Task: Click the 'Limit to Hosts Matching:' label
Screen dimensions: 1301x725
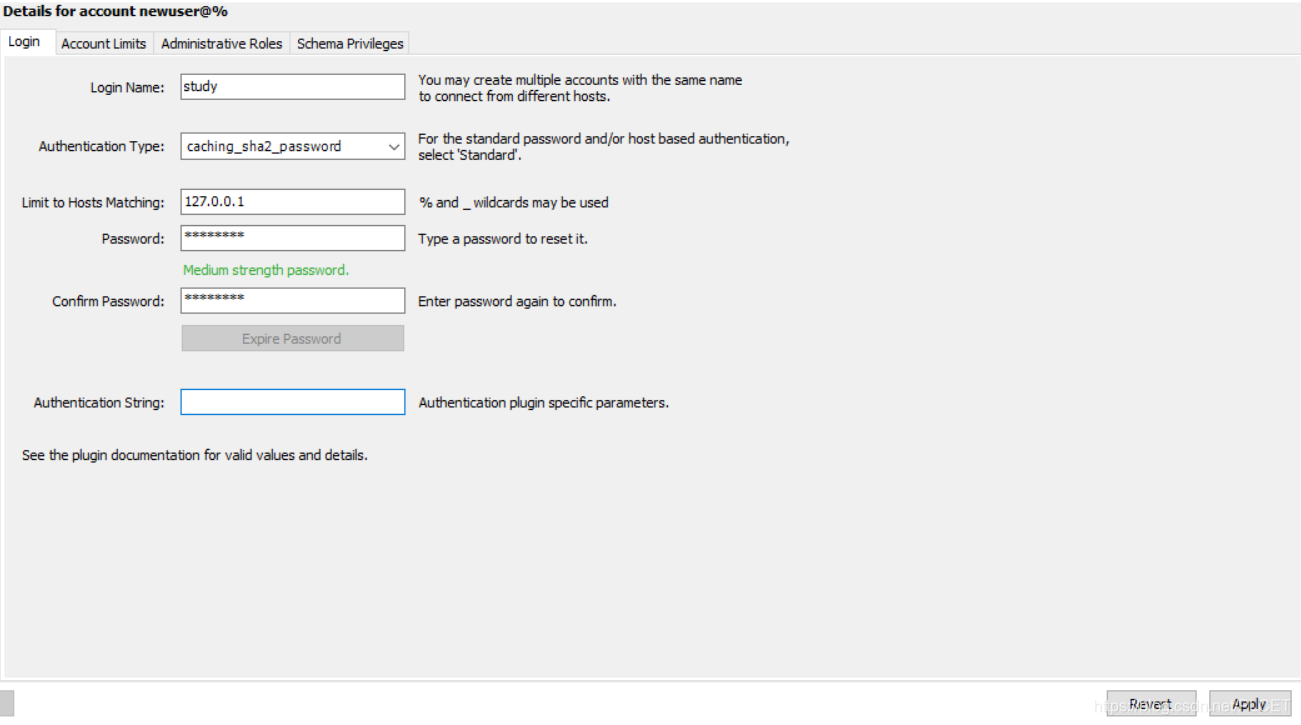Action: point(93,203)
